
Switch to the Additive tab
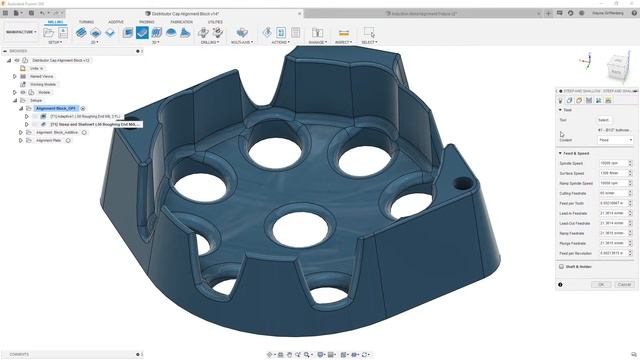(116, 22)
